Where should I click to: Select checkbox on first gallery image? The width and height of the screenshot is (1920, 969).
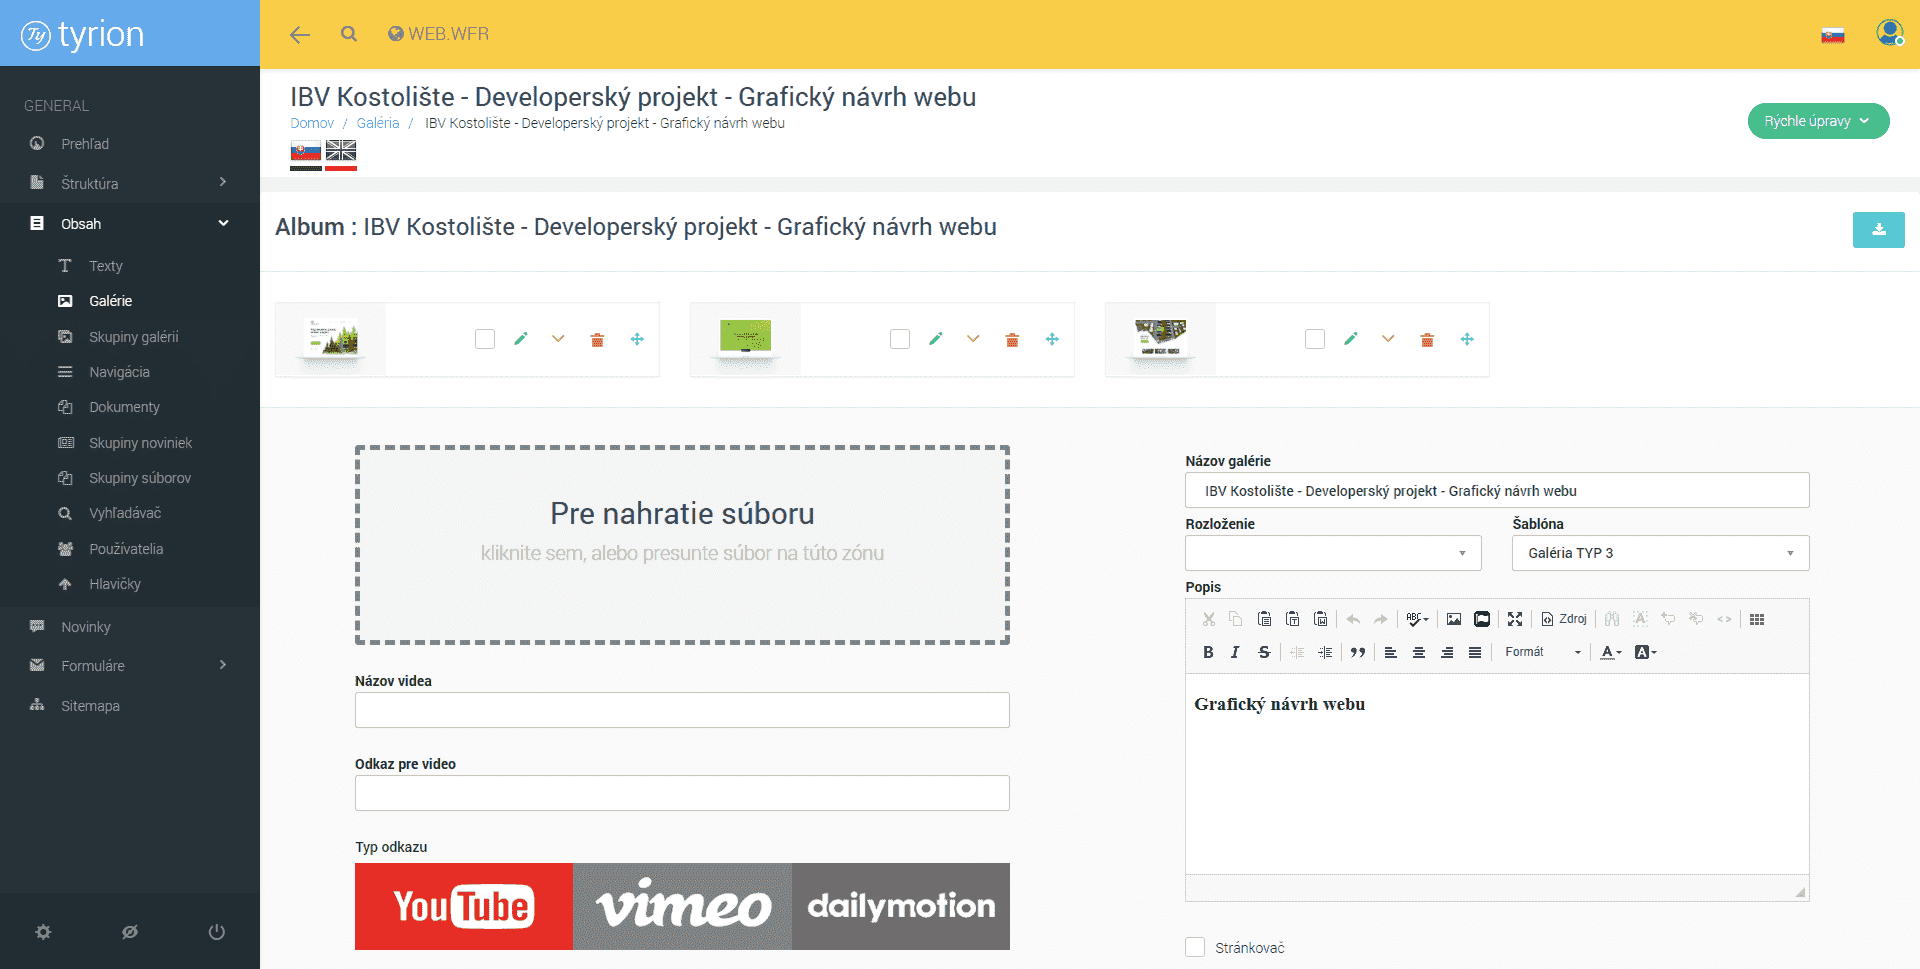click(x=485, y=340)
